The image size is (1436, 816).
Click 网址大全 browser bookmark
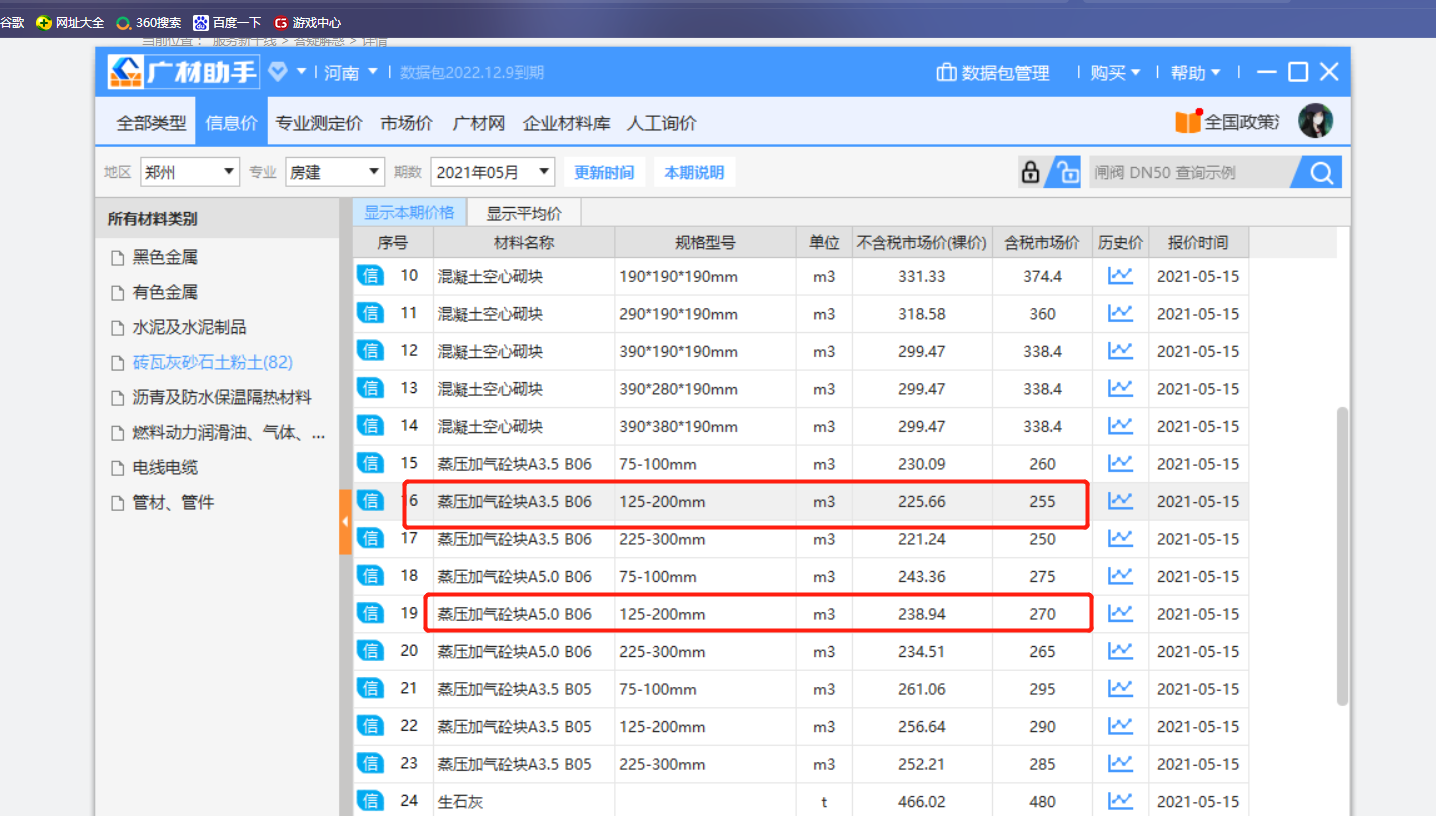(70, 22)
